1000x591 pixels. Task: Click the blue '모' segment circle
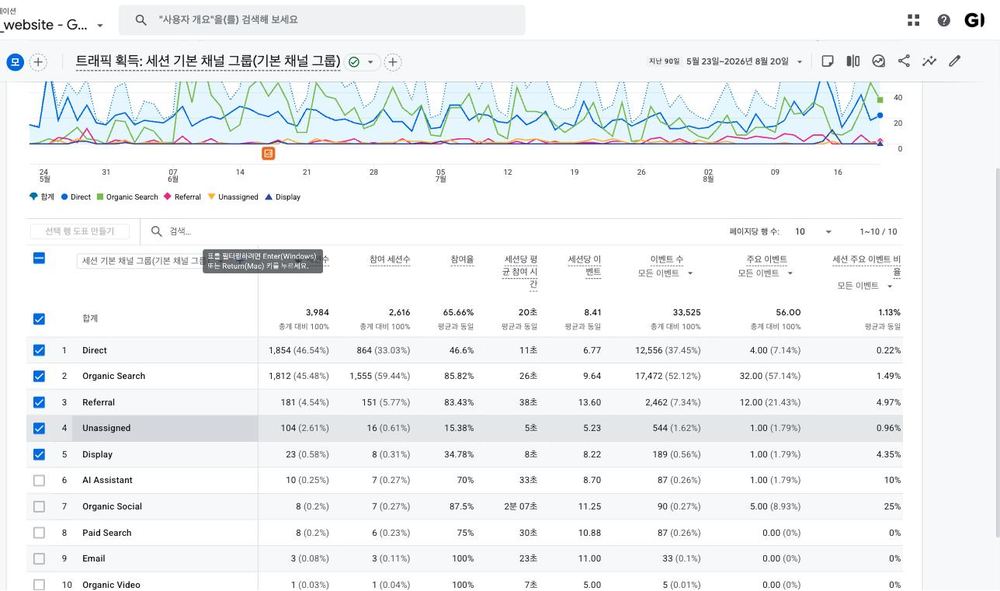15,62
